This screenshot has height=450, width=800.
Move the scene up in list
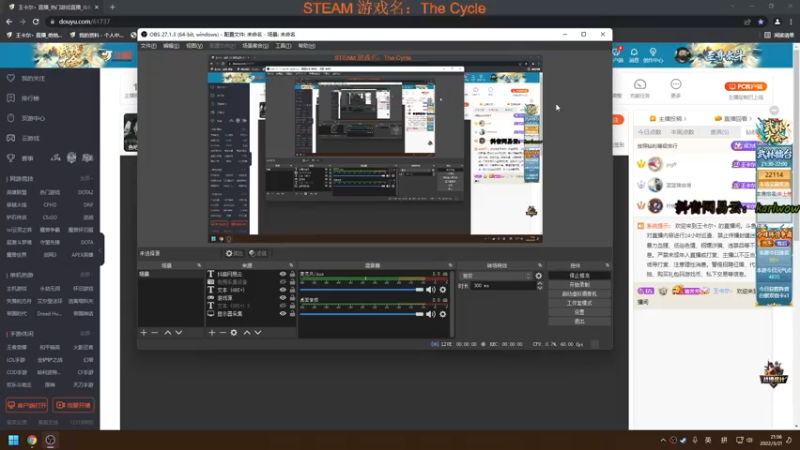point(167,333)
